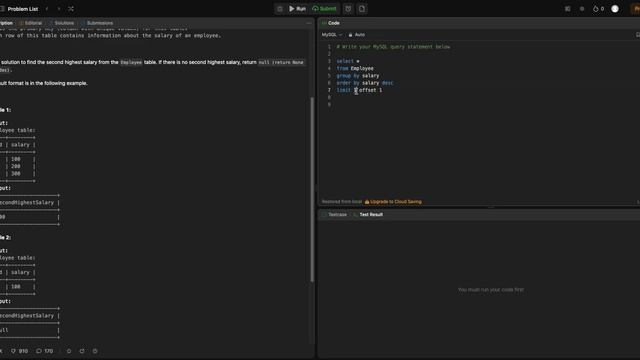Submit the solution using green Submit button
The image size is (640, 360).
point(325,9)
